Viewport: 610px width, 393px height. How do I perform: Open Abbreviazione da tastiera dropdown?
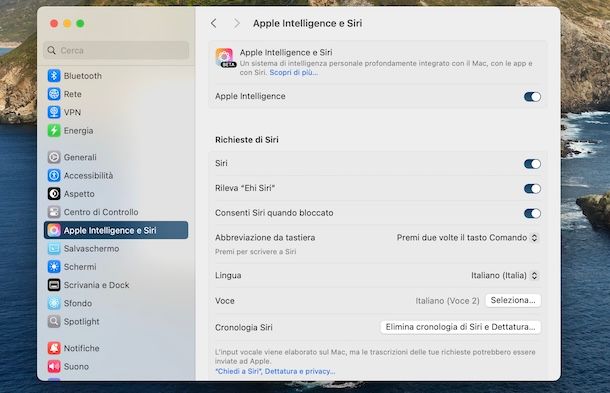[467, 238]
